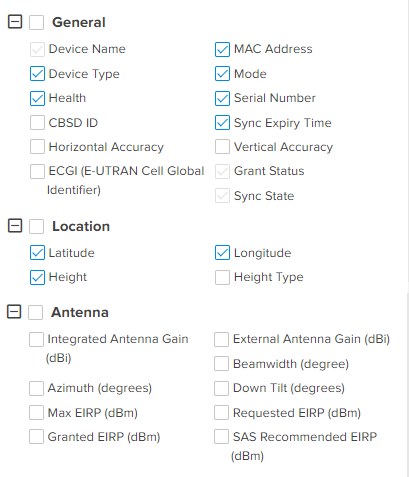
Task: Check Requested EIRP (dBm) box
Action: 221,413
